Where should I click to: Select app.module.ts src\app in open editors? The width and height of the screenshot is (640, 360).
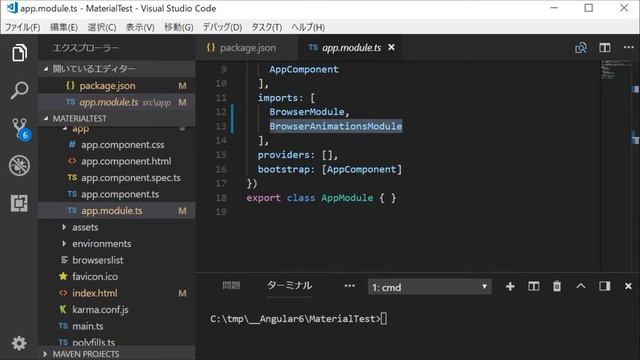(x=117, y=102)
